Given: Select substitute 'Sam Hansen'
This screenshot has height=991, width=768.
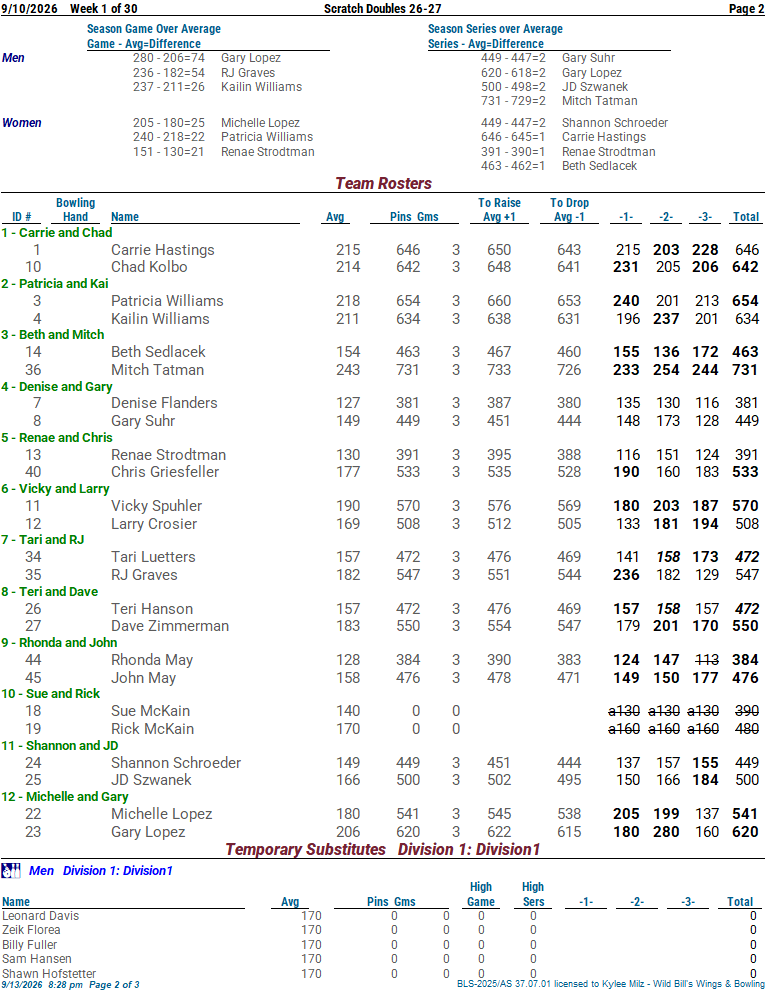Looking at the screenshot, I should pos(37,959).
